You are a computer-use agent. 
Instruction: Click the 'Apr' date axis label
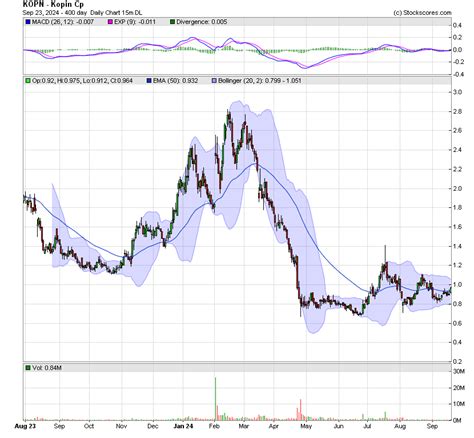pyautogui.click(x=274, y=426)
